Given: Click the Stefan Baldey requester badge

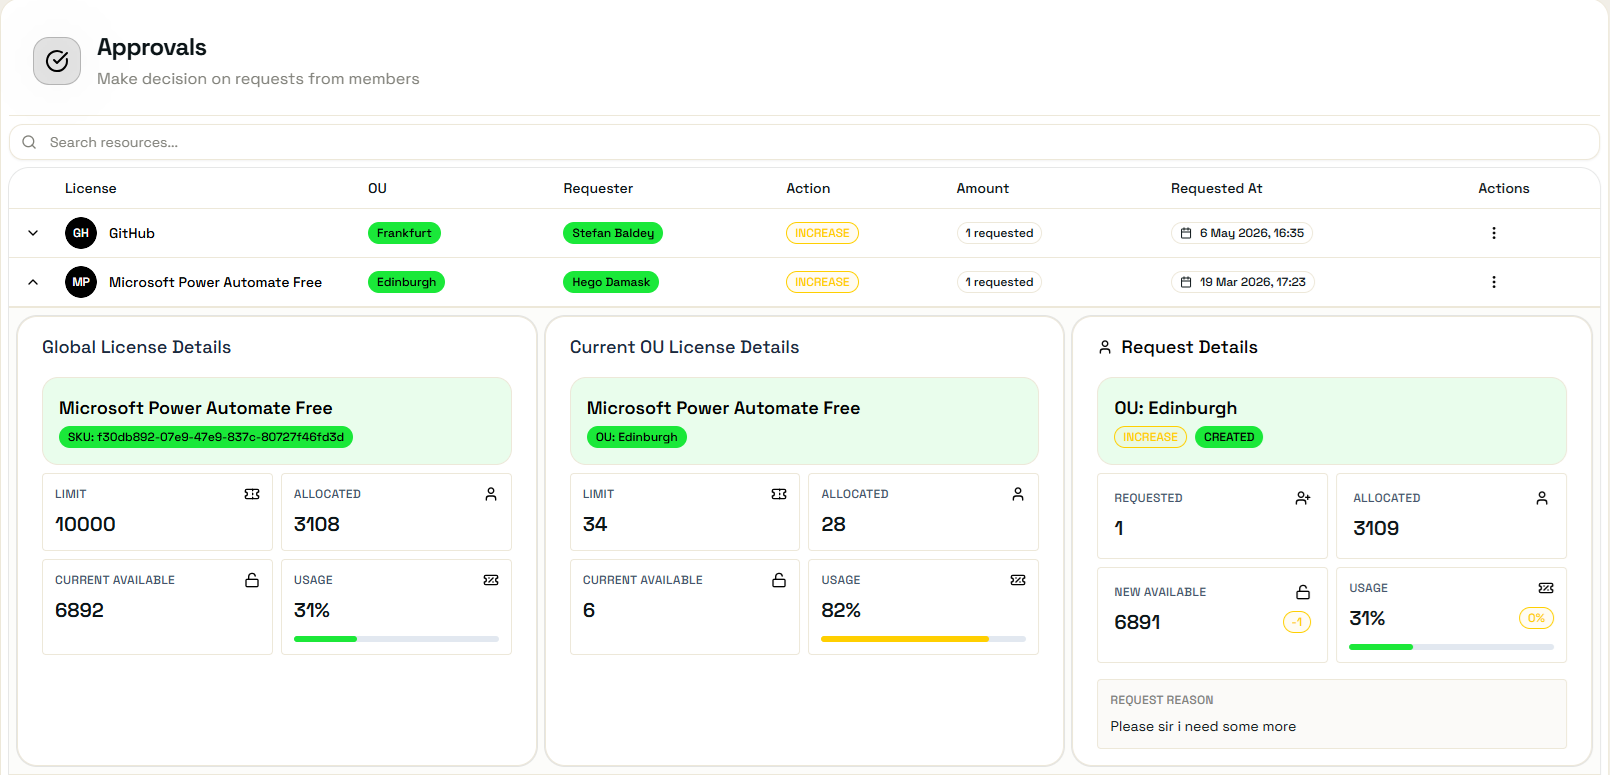Looking at the screenshot, I should point(613,233).
